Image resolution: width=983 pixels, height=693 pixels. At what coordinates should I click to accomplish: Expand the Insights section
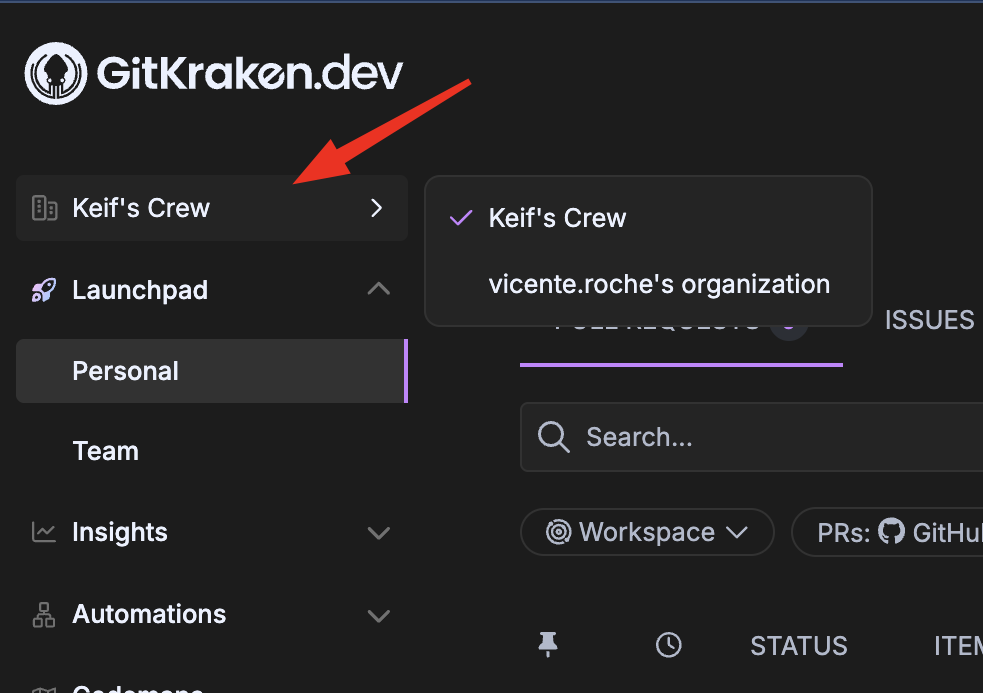pyautogui.click(x=379, y=533)
